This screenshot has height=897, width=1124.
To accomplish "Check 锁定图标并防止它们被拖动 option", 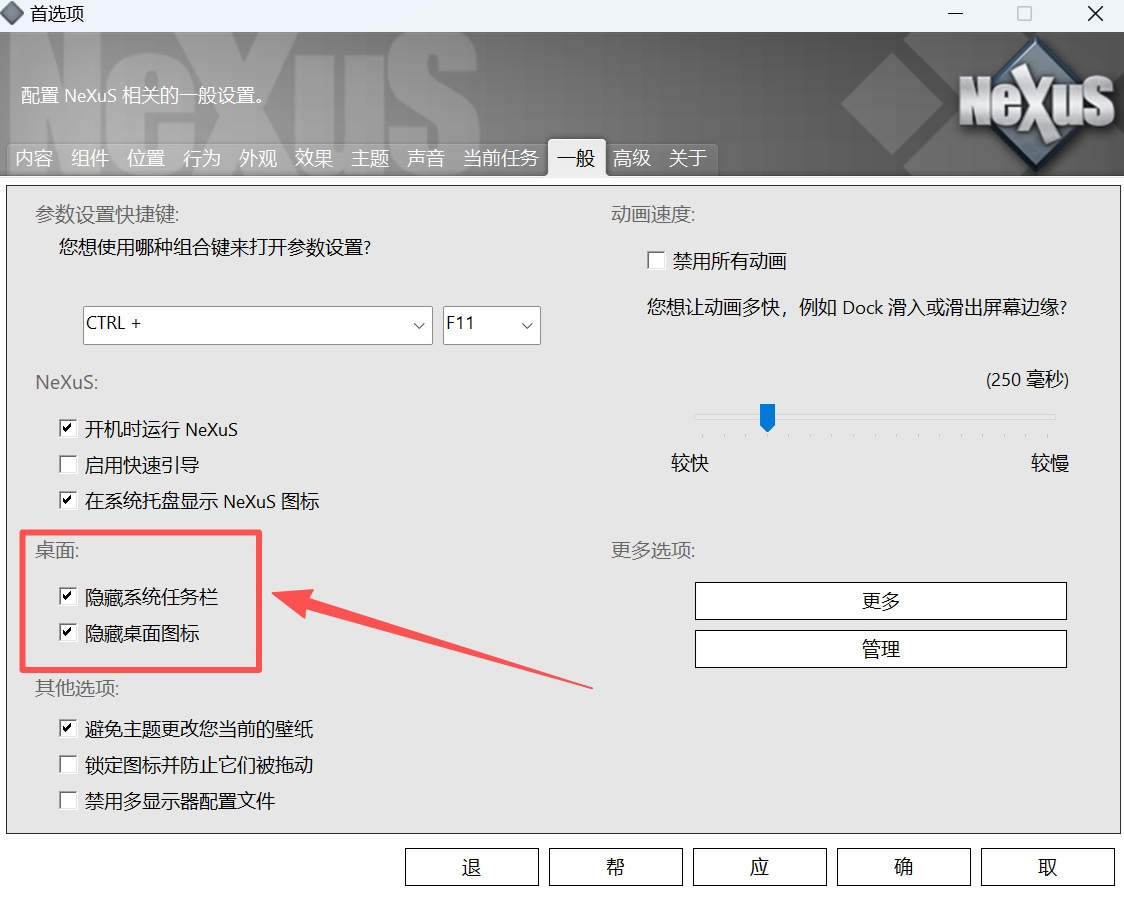I will (x=68, y=765).
